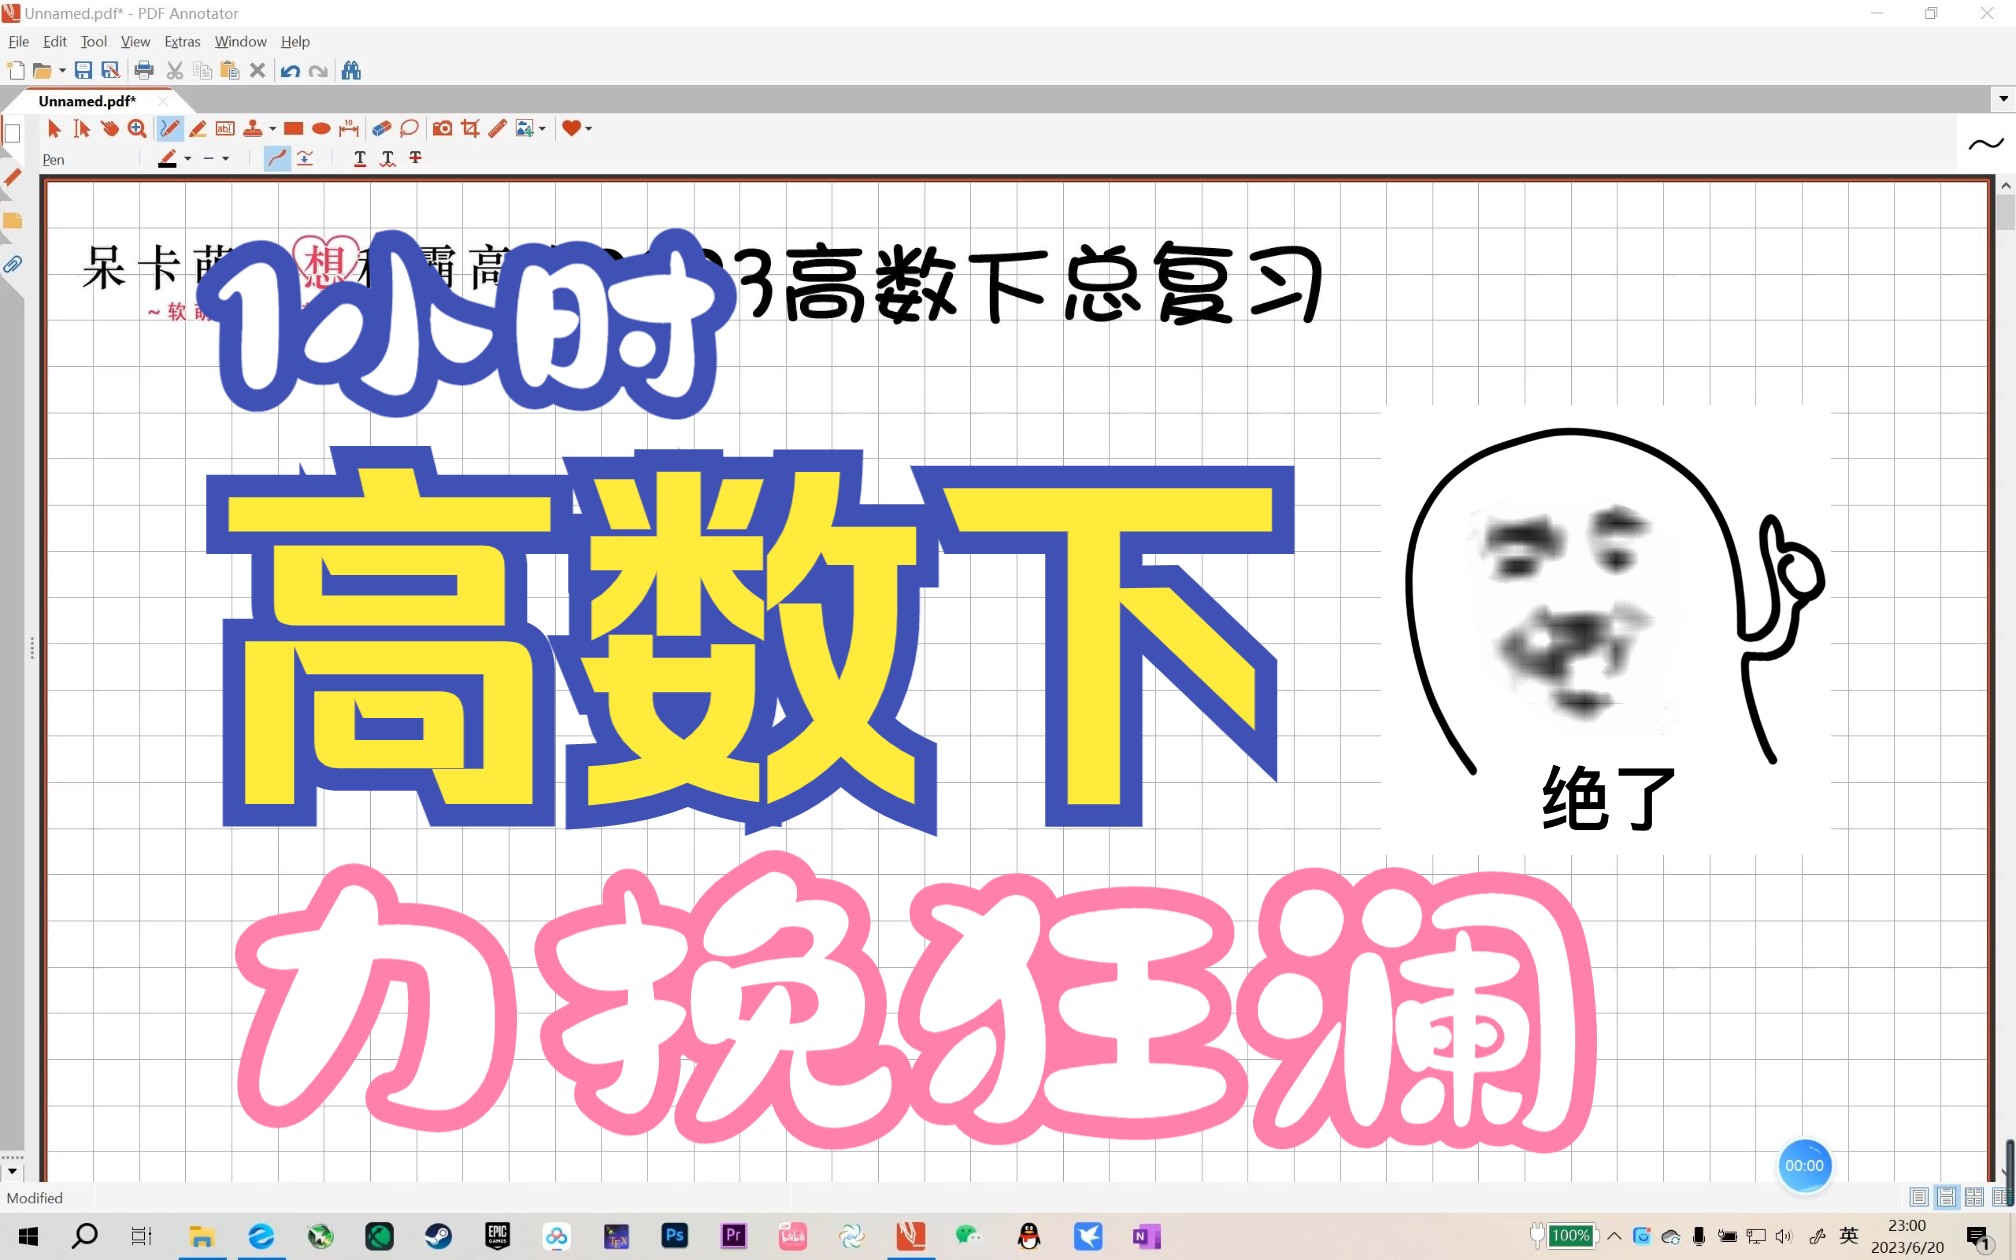Click the Ruler tool icon
This screenshot has height=1260, width=2016.
point(497,128)
